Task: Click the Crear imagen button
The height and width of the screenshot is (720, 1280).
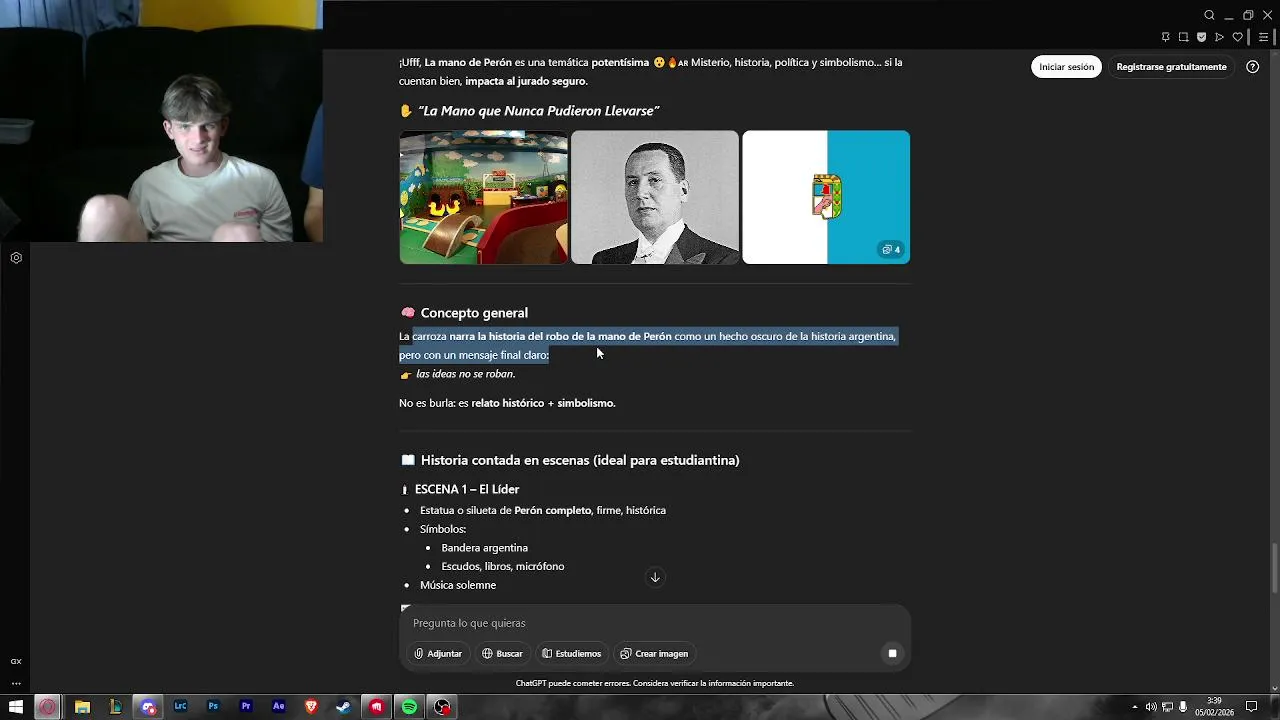Action: (654, 653)
